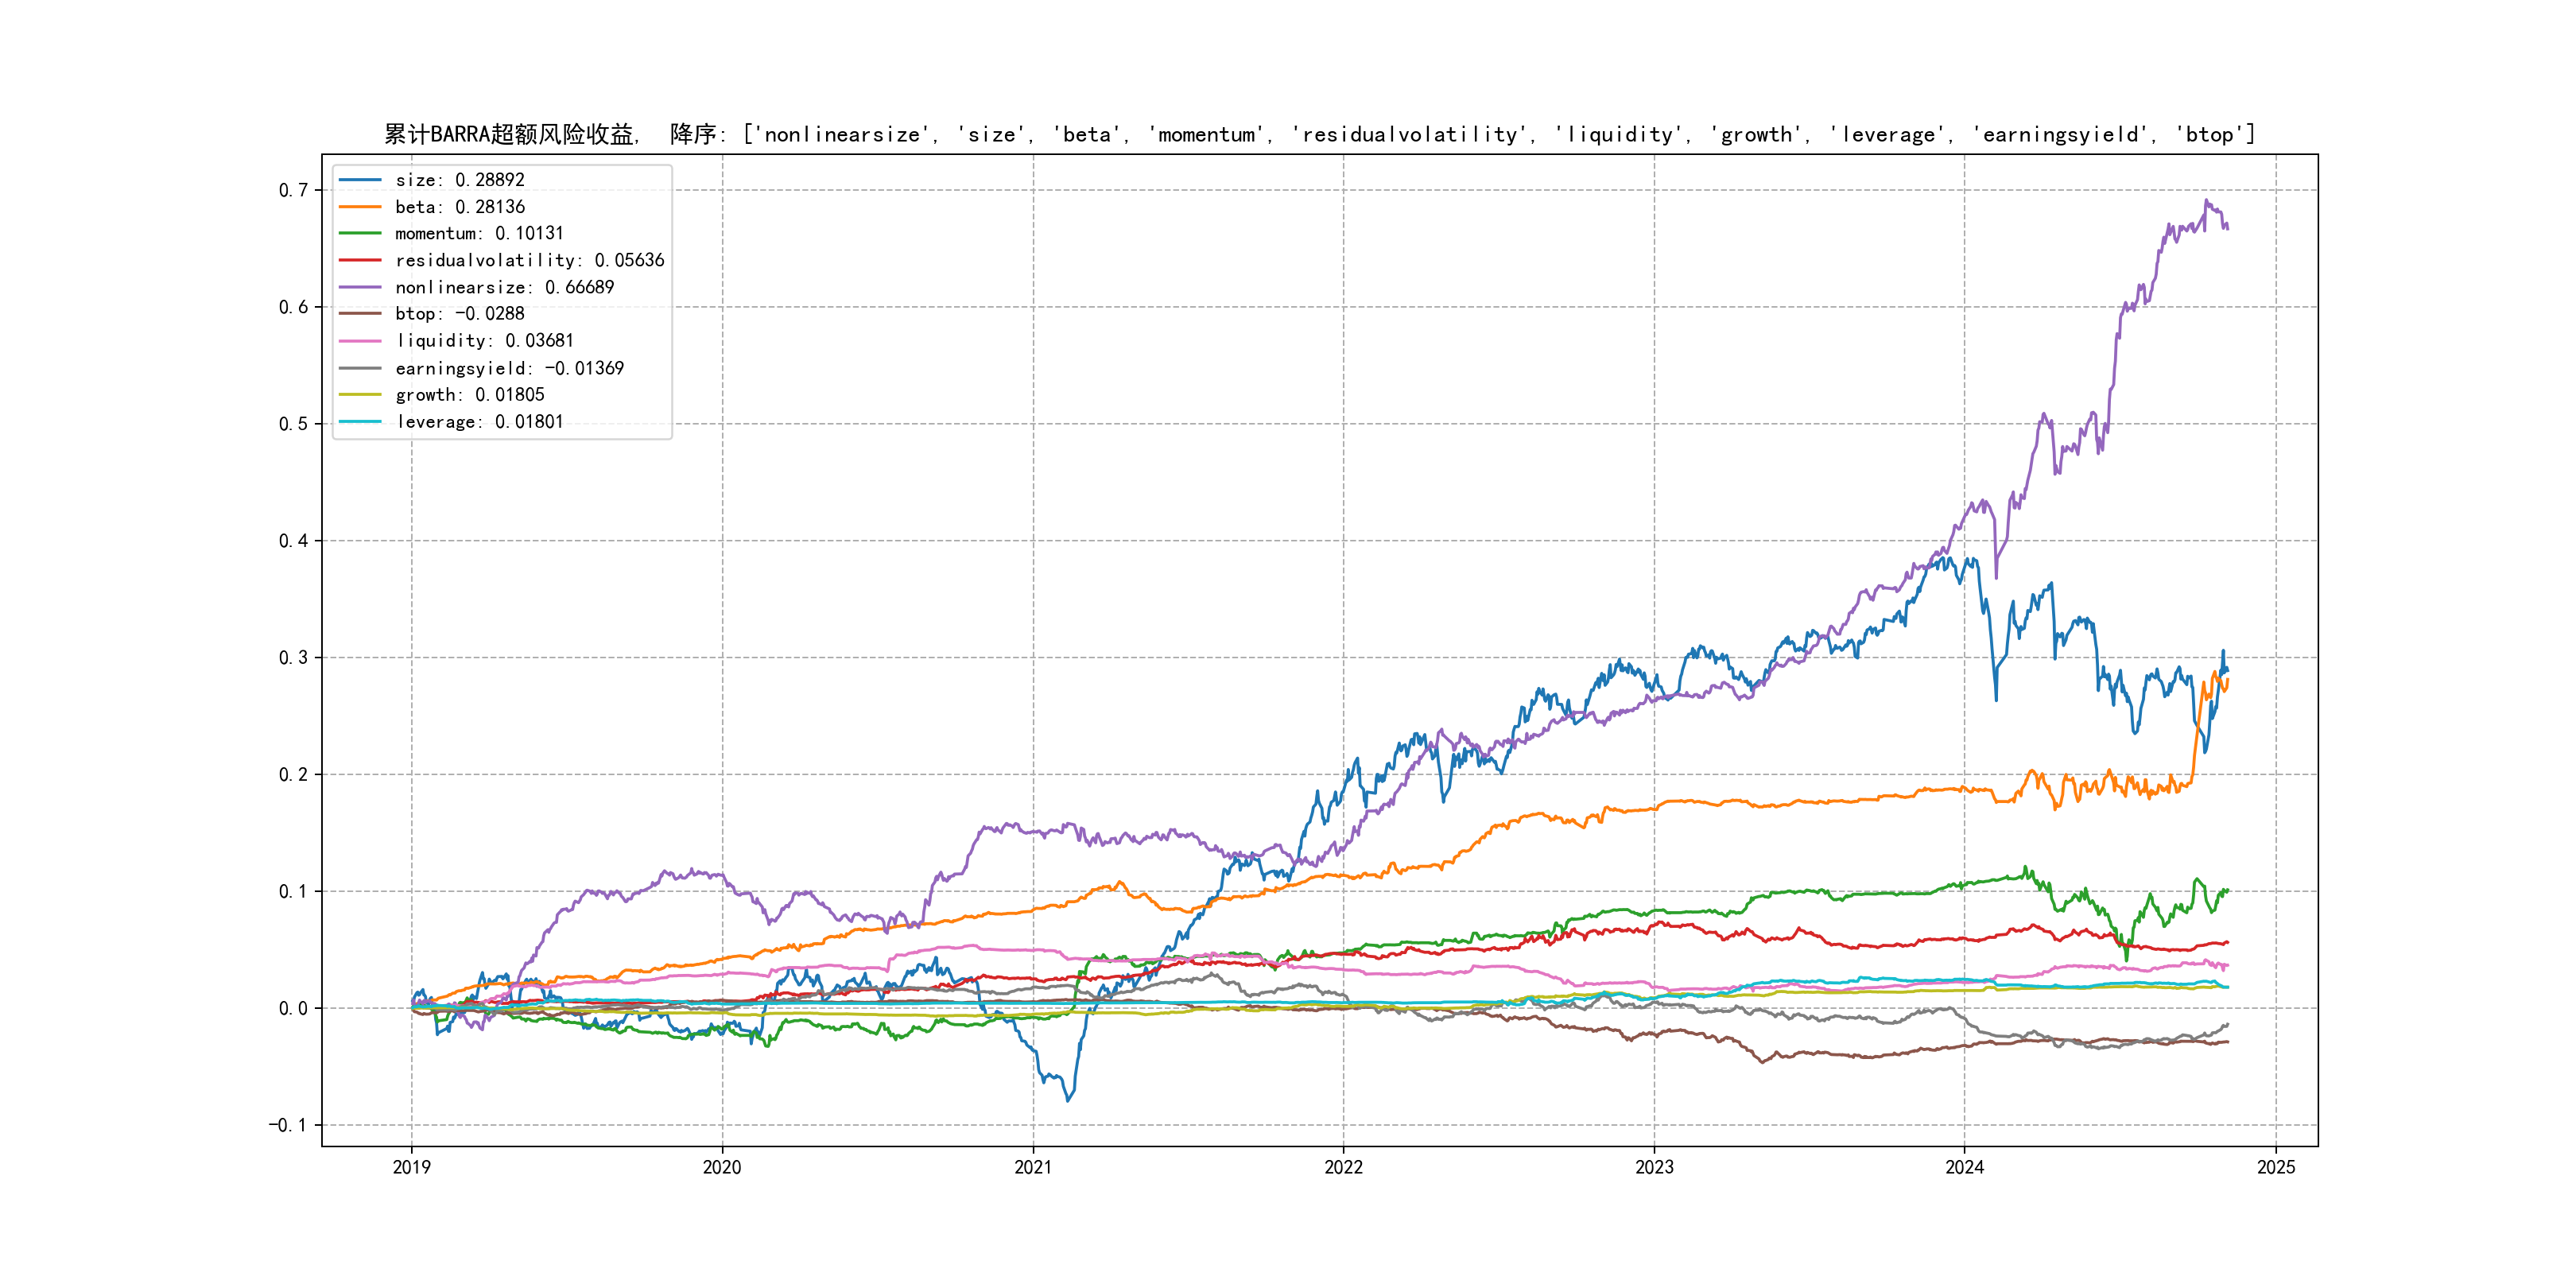
Task: Click the 0.7 y-axis tick label
Action: [x=293, y=190]
